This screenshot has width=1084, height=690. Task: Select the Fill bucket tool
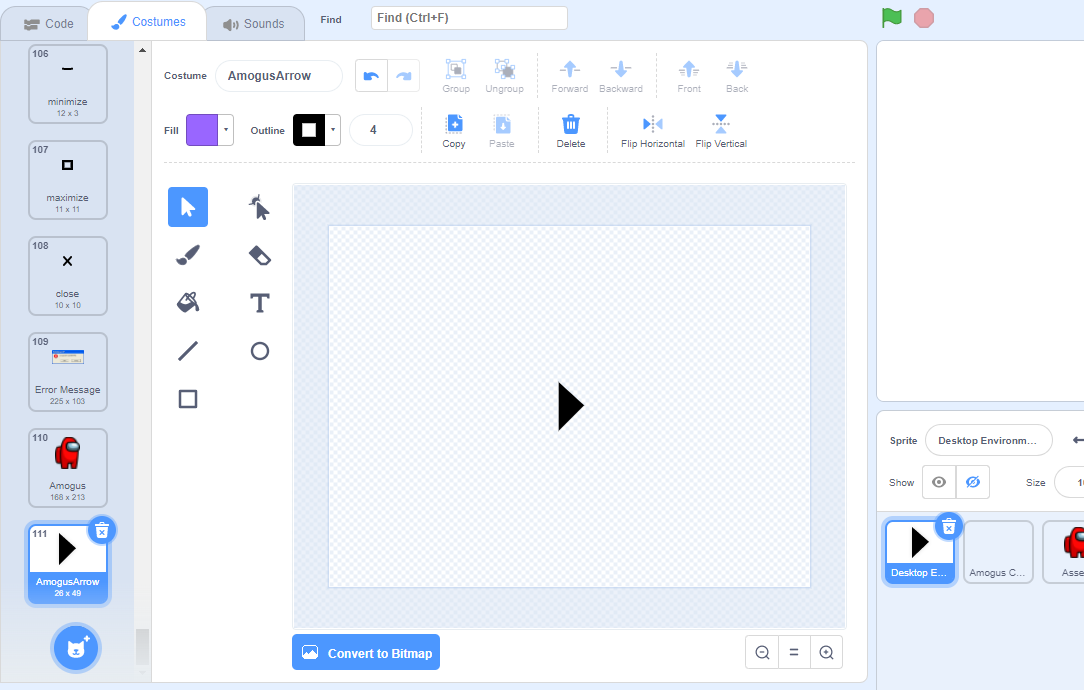tap(187, 303)
